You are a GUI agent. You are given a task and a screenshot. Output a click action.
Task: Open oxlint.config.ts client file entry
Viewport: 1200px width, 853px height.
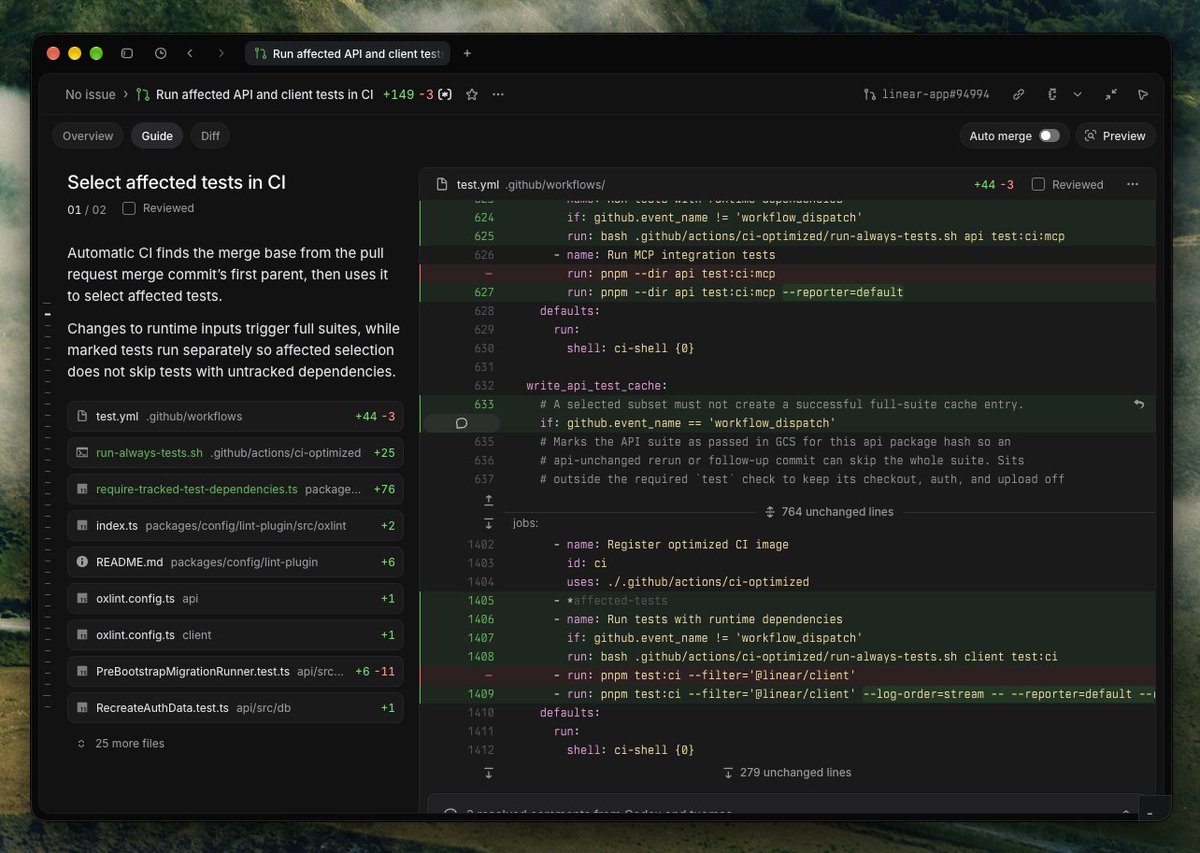tap(235, 634)
